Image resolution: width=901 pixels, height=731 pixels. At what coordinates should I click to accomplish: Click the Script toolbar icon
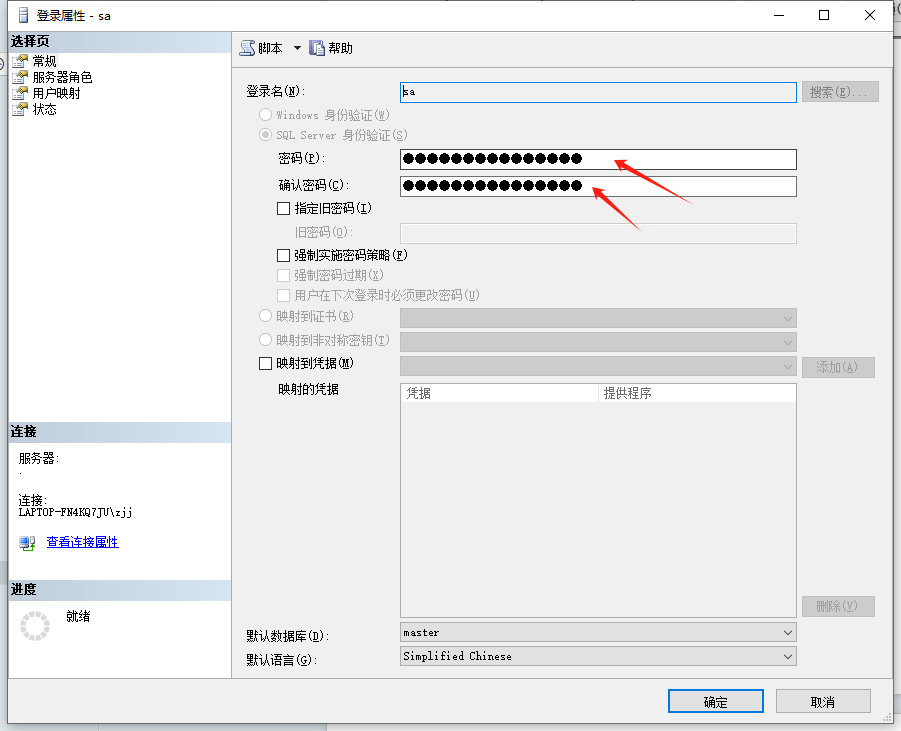coord(247,48)
